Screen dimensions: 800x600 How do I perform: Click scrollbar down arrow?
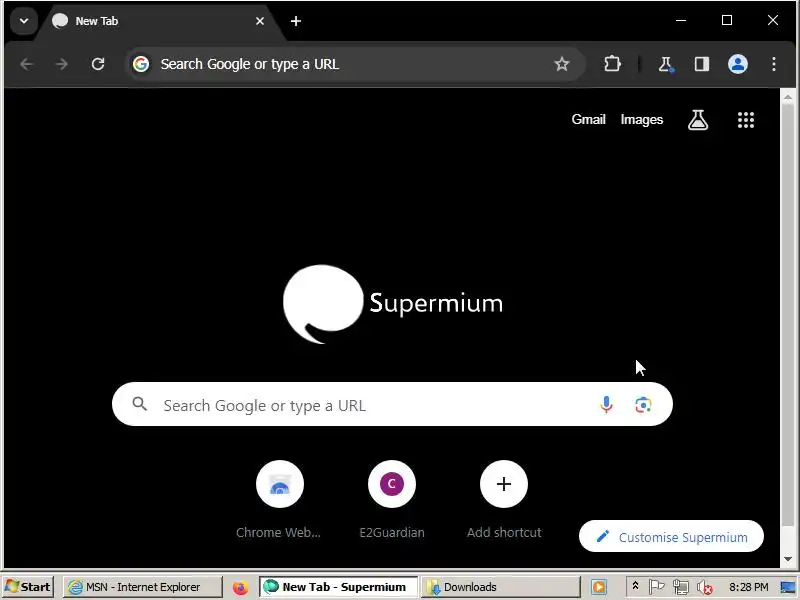click(788, 559)
